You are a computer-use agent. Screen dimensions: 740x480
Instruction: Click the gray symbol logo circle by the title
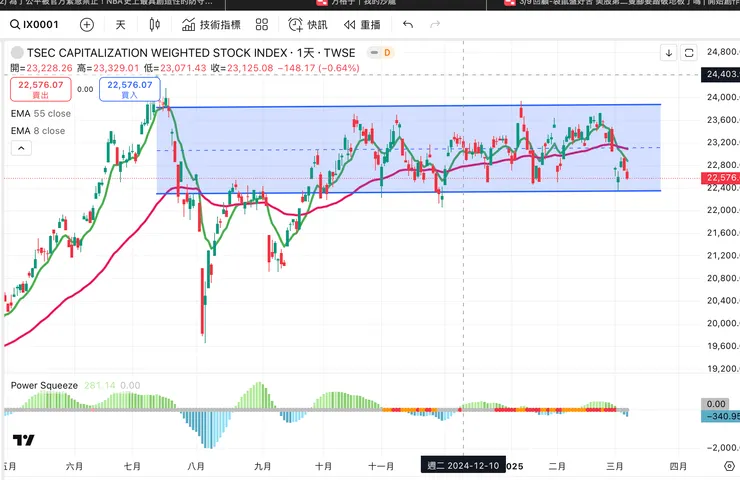click(17, 52)
